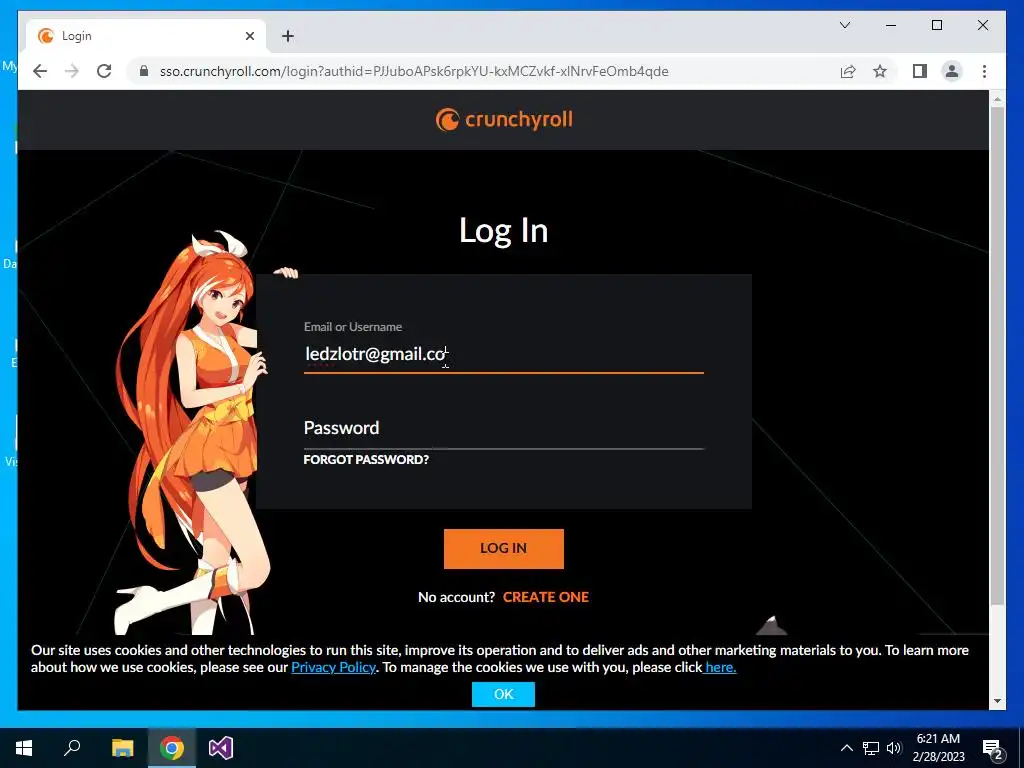Click the page vertical scrollbar thumb
Viewport: 1024px width, 768px height.
[997, 356]
